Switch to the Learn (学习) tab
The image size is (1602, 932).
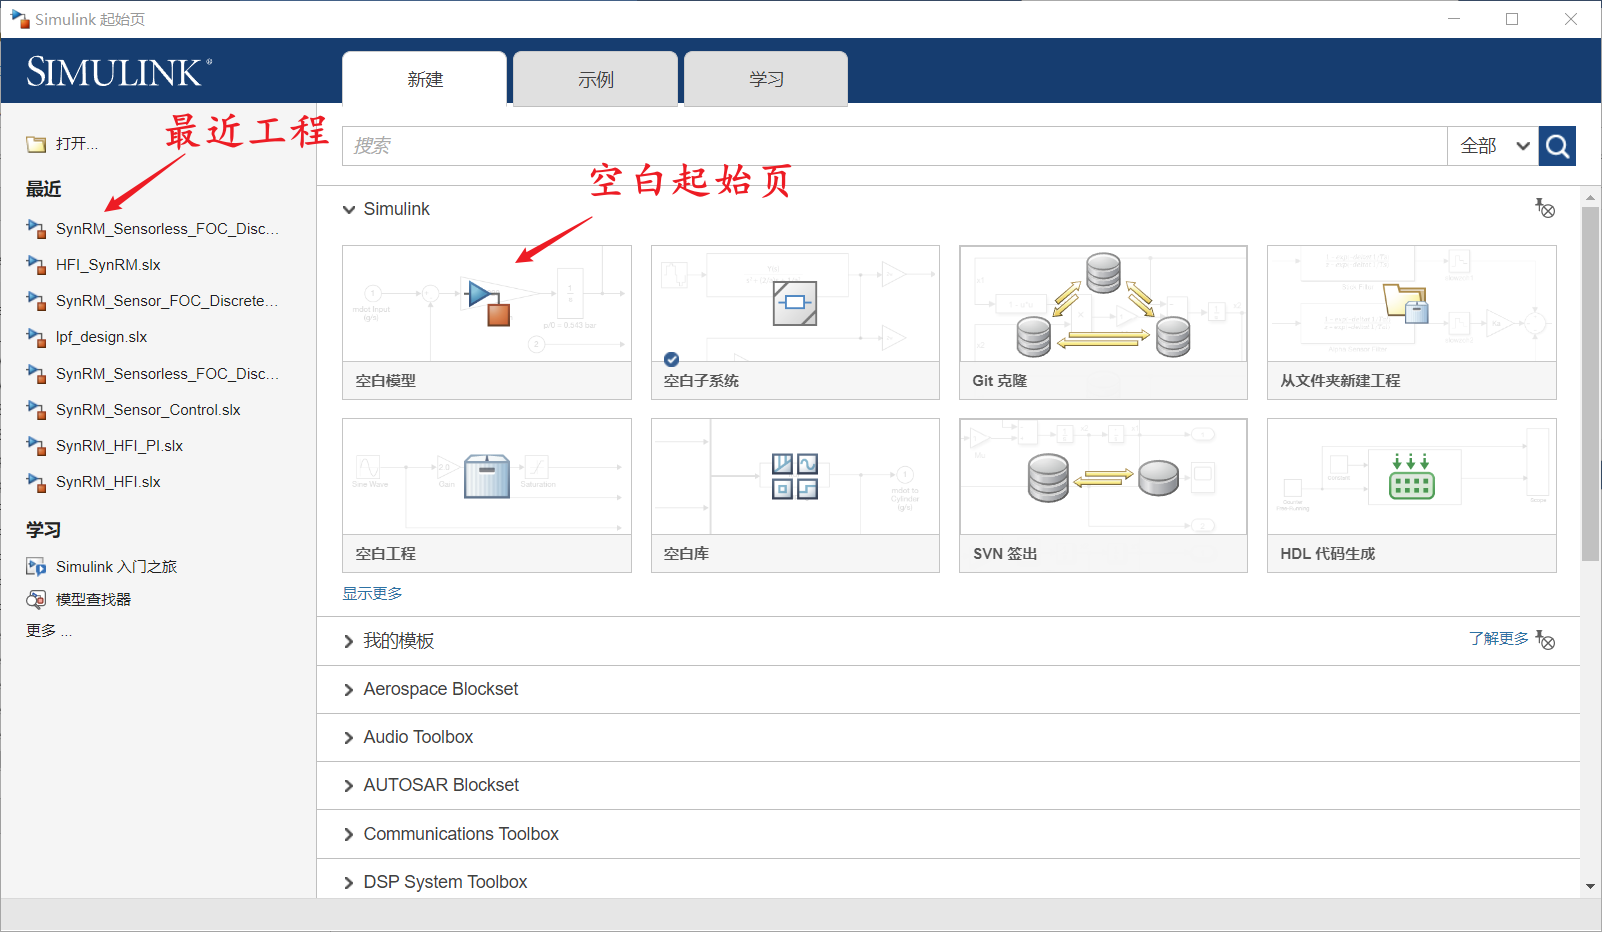coord(767,79)
